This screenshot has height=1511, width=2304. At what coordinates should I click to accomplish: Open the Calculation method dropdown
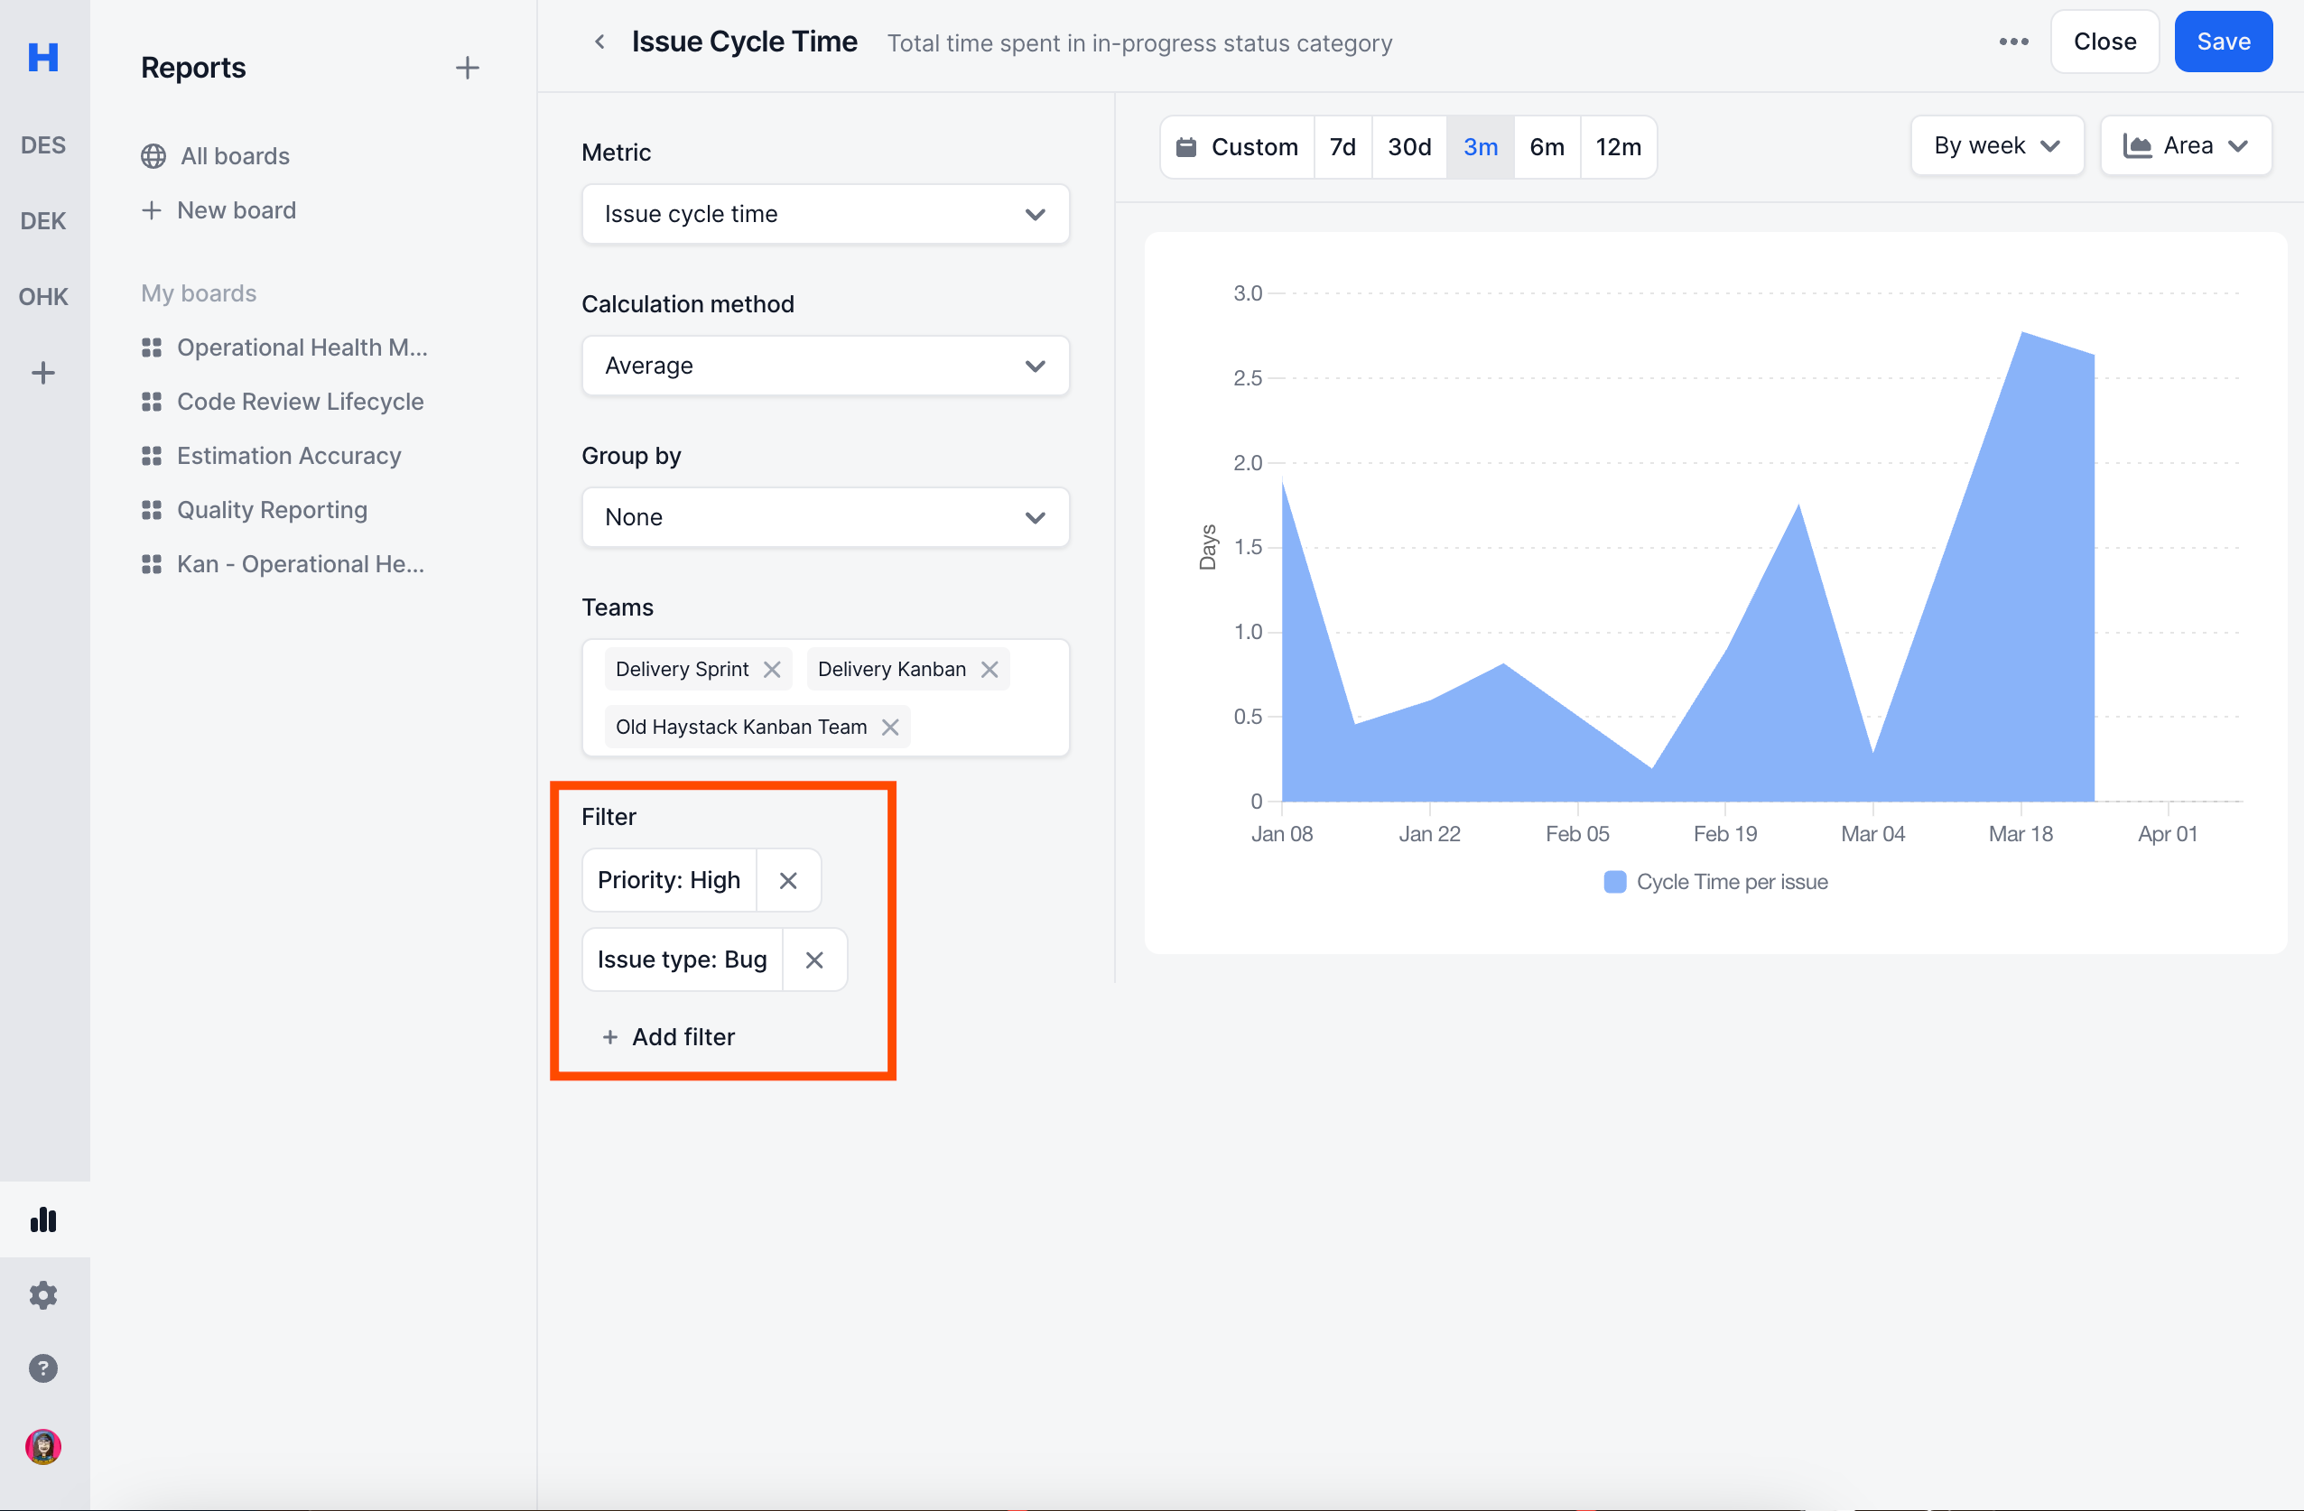(825, 366)
